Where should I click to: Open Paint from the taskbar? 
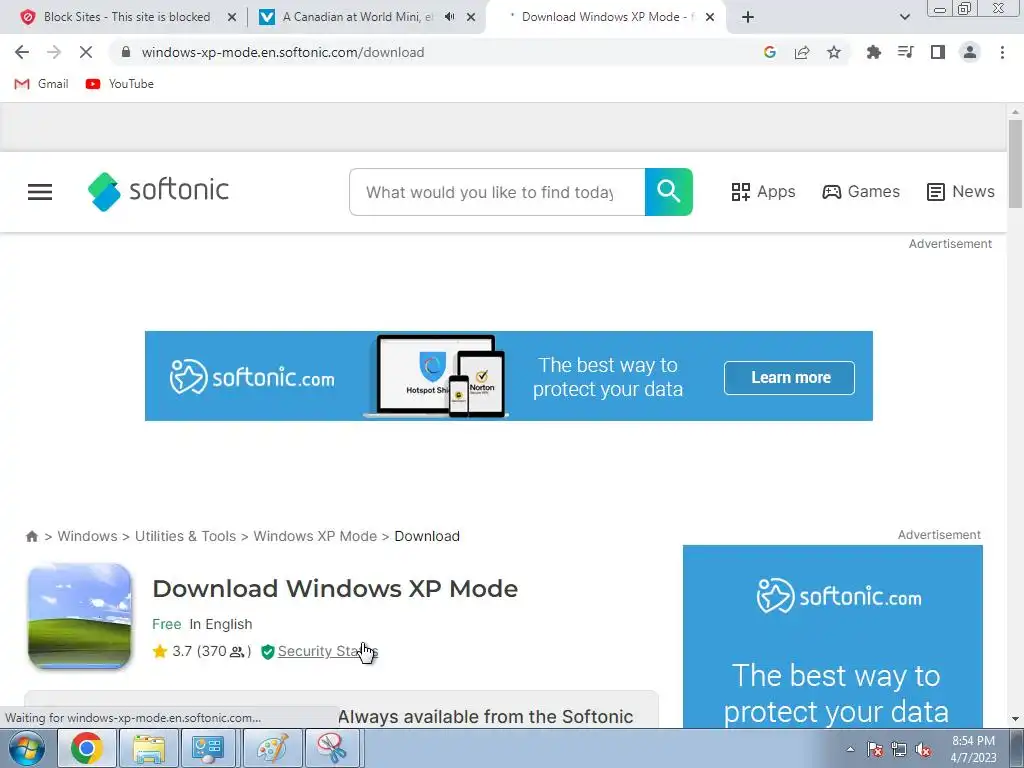[272, 748]
